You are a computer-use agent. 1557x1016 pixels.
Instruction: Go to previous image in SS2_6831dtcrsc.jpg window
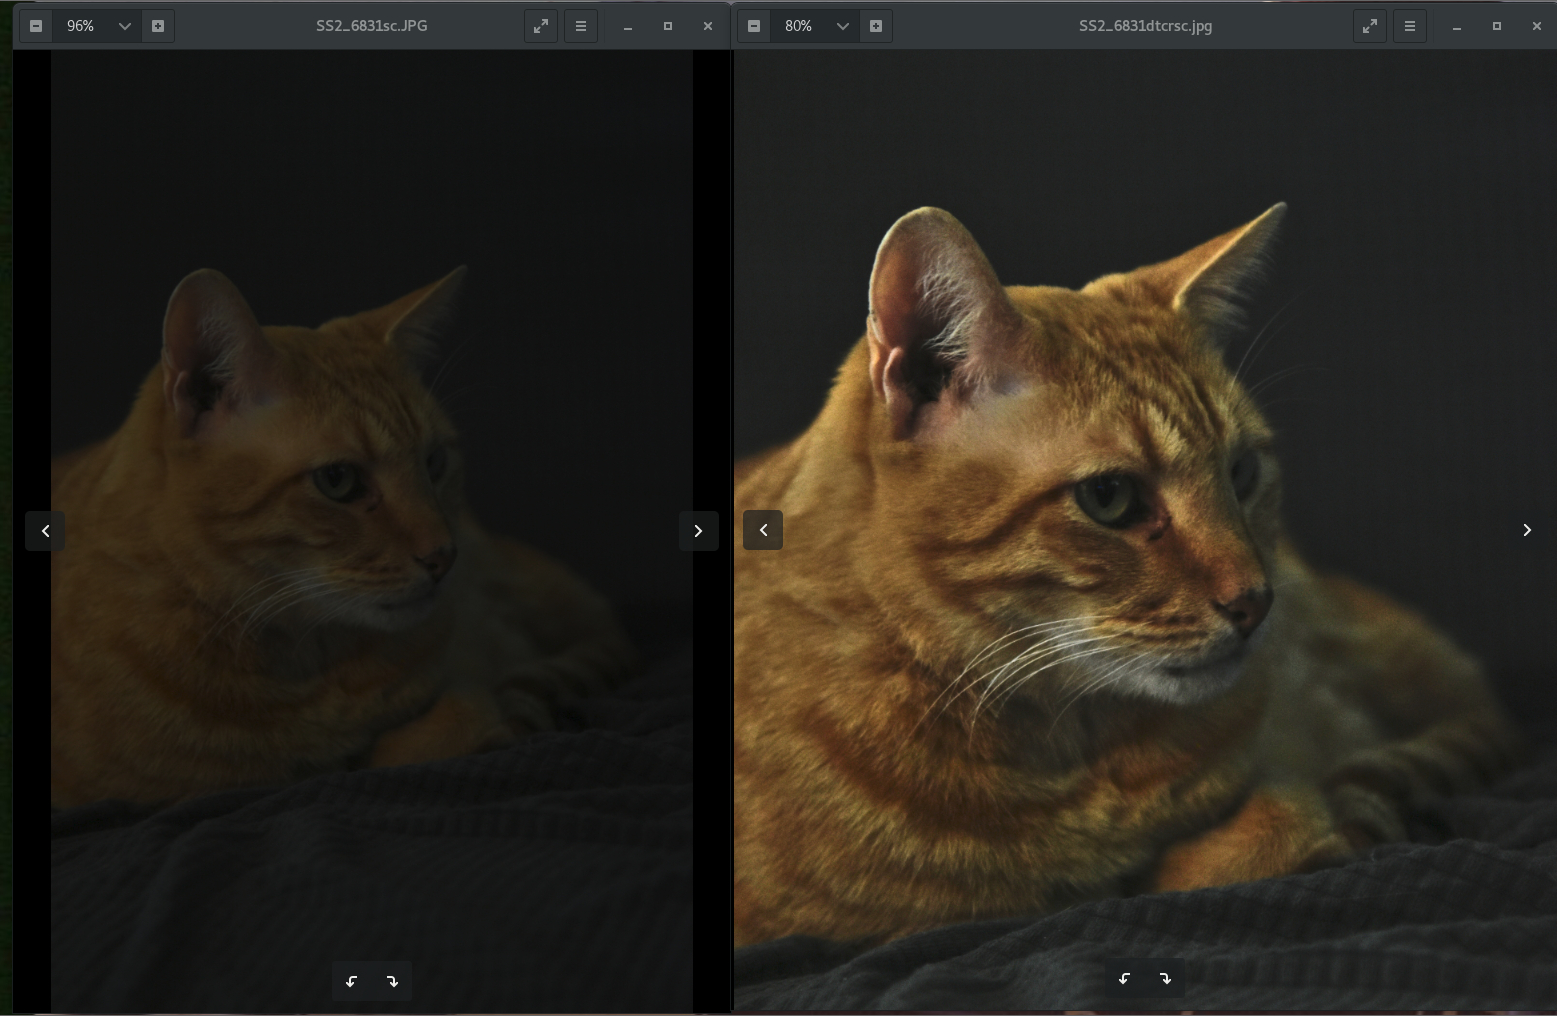(x=763, y=530)
